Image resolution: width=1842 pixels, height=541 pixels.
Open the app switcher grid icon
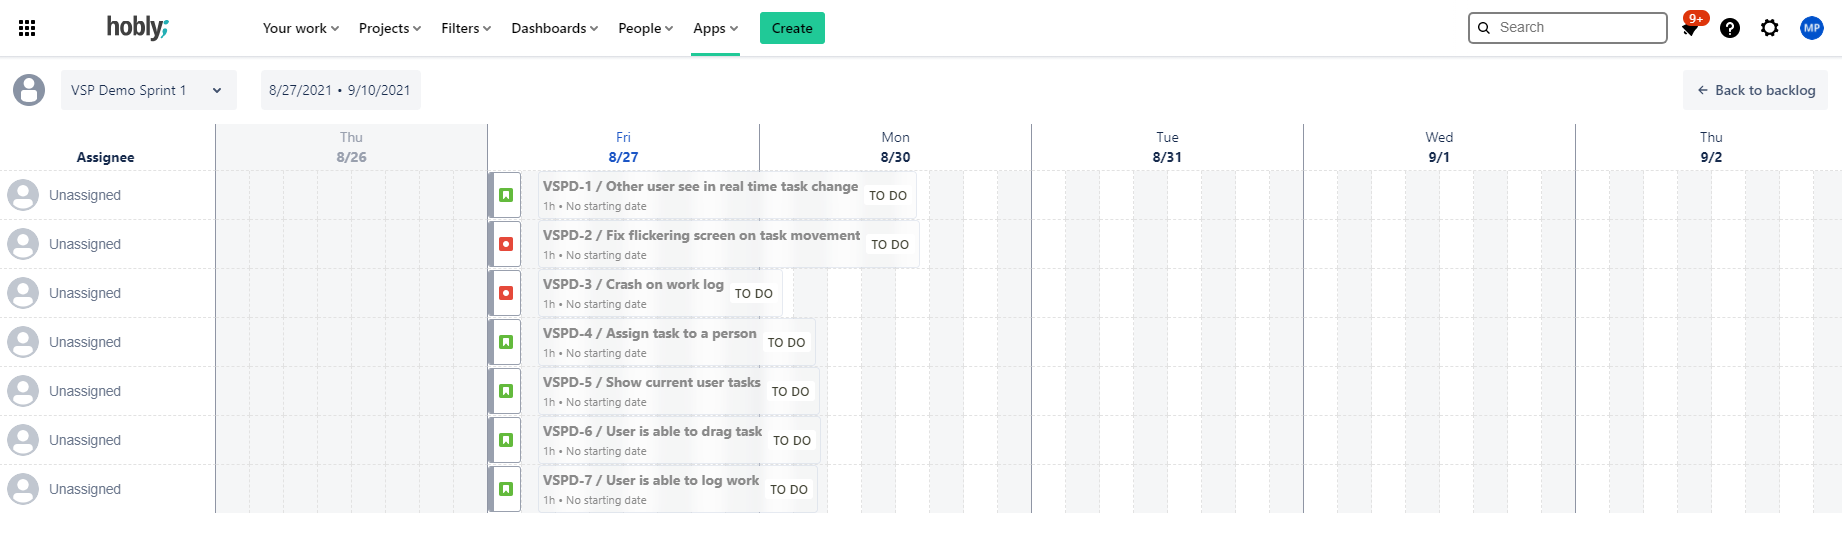27,28
